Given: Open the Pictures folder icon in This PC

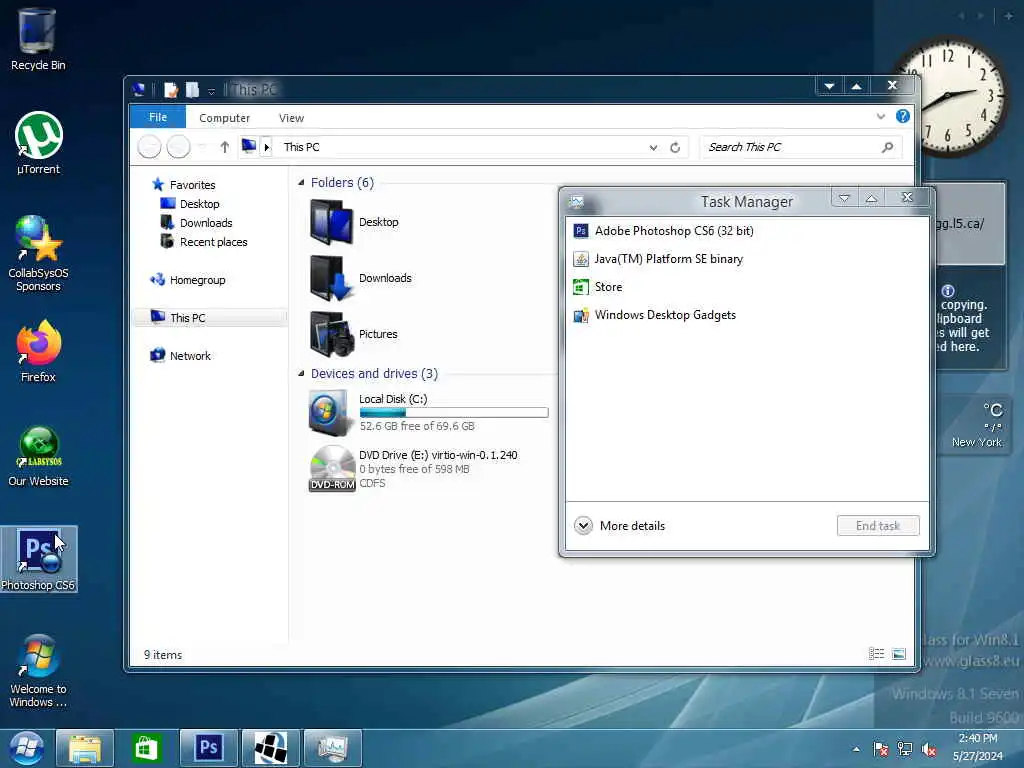Looking at the screenshot, I should tap(331, 334).
